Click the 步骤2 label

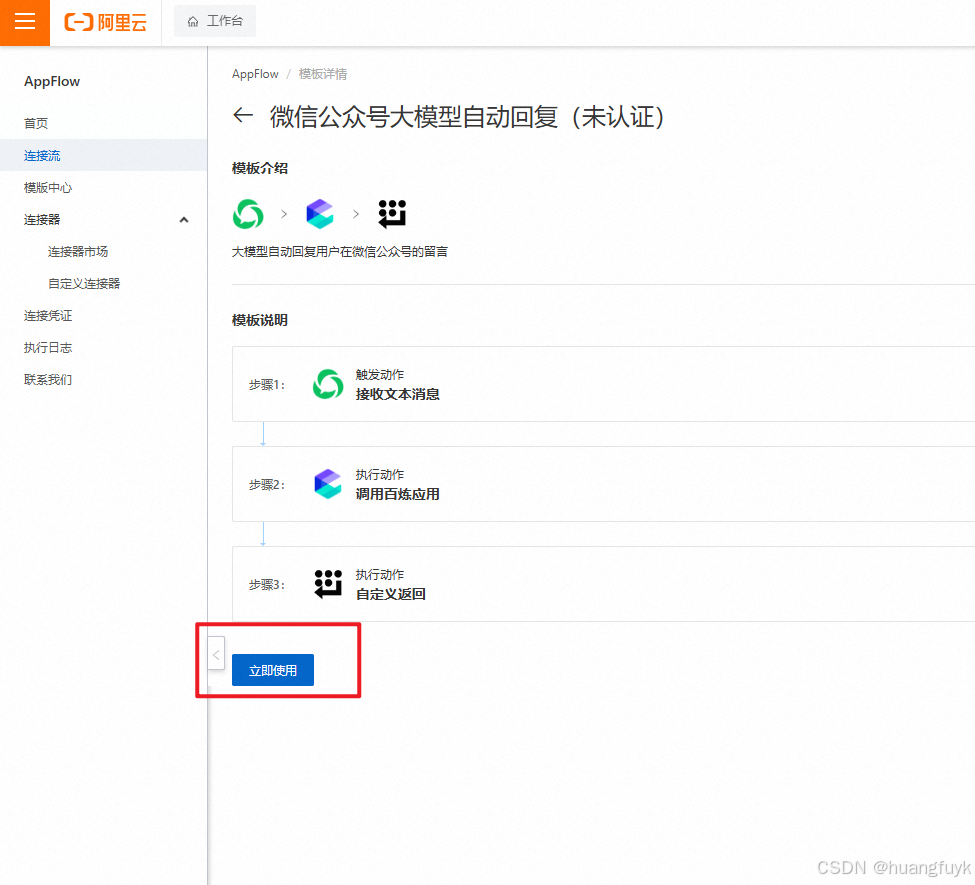point(267,484)
